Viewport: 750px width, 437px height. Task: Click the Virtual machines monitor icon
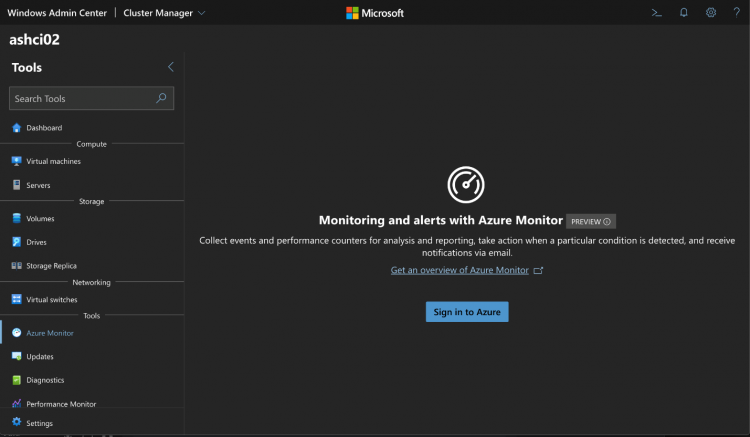16,161
